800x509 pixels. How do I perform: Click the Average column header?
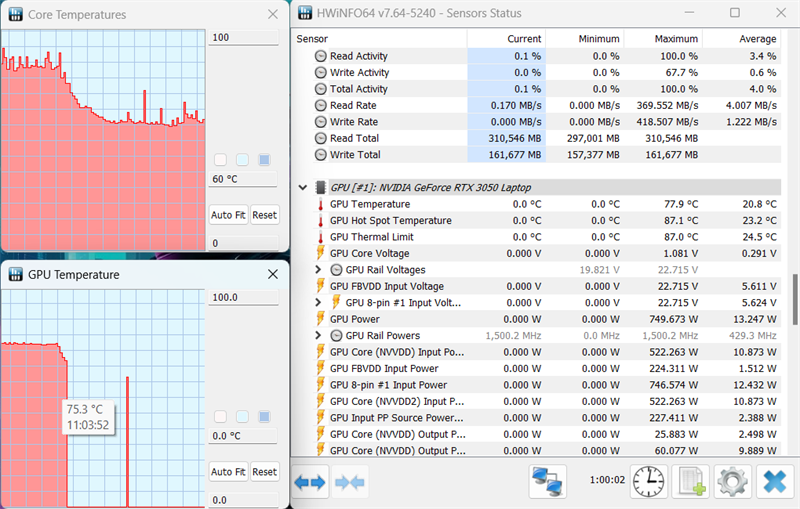742,39
